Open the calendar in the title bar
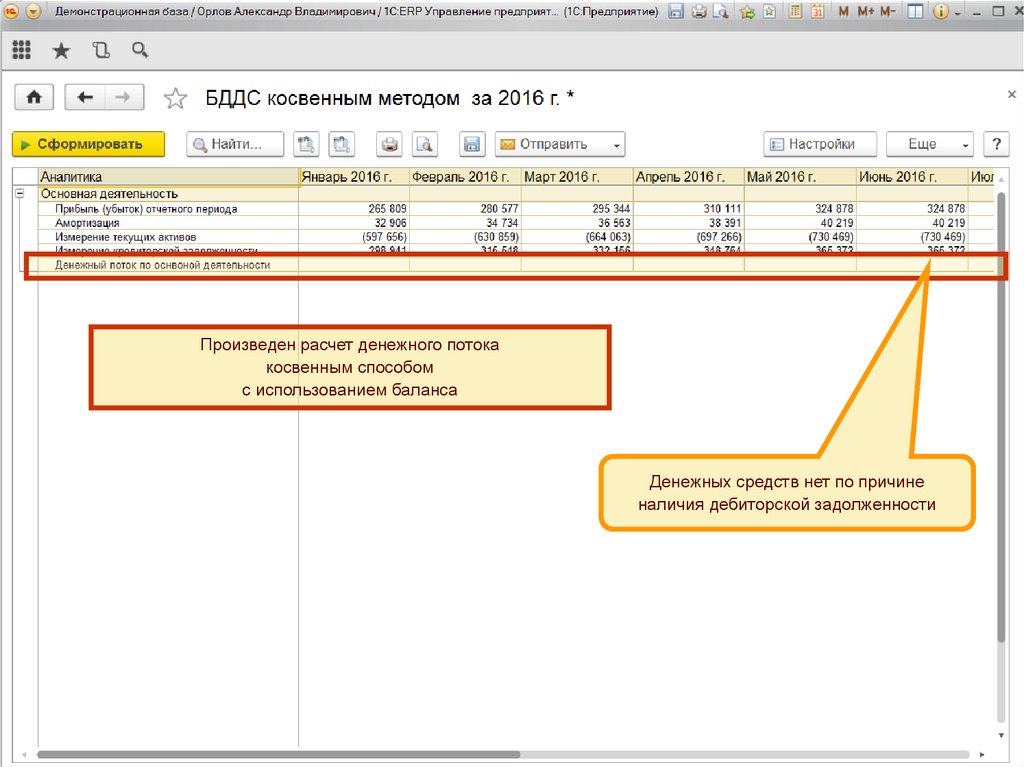The height and width of the screenshot is (767, 1024). [x=817, y=12]
